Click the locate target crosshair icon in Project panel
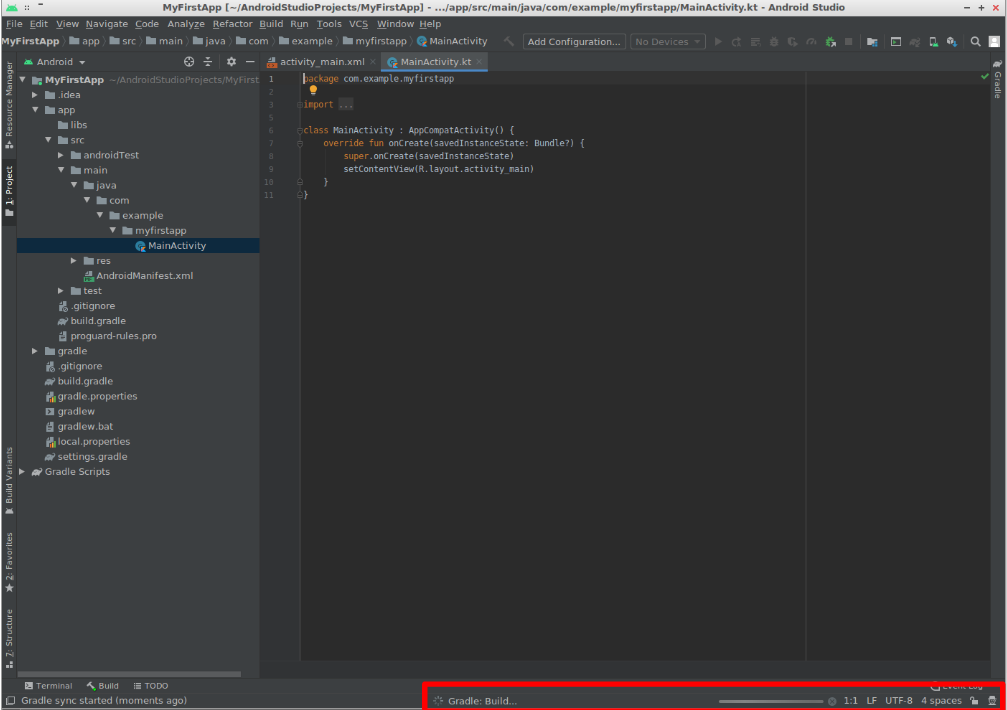This screenshot has height=710, width=1007. click(189, 62)
